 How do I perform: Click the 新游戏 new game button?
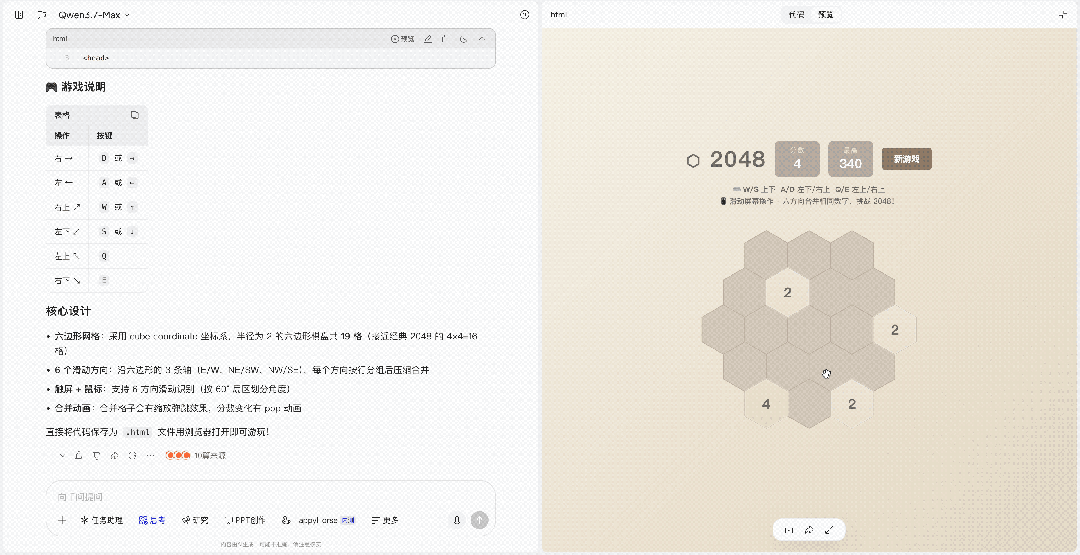[906, 159]
